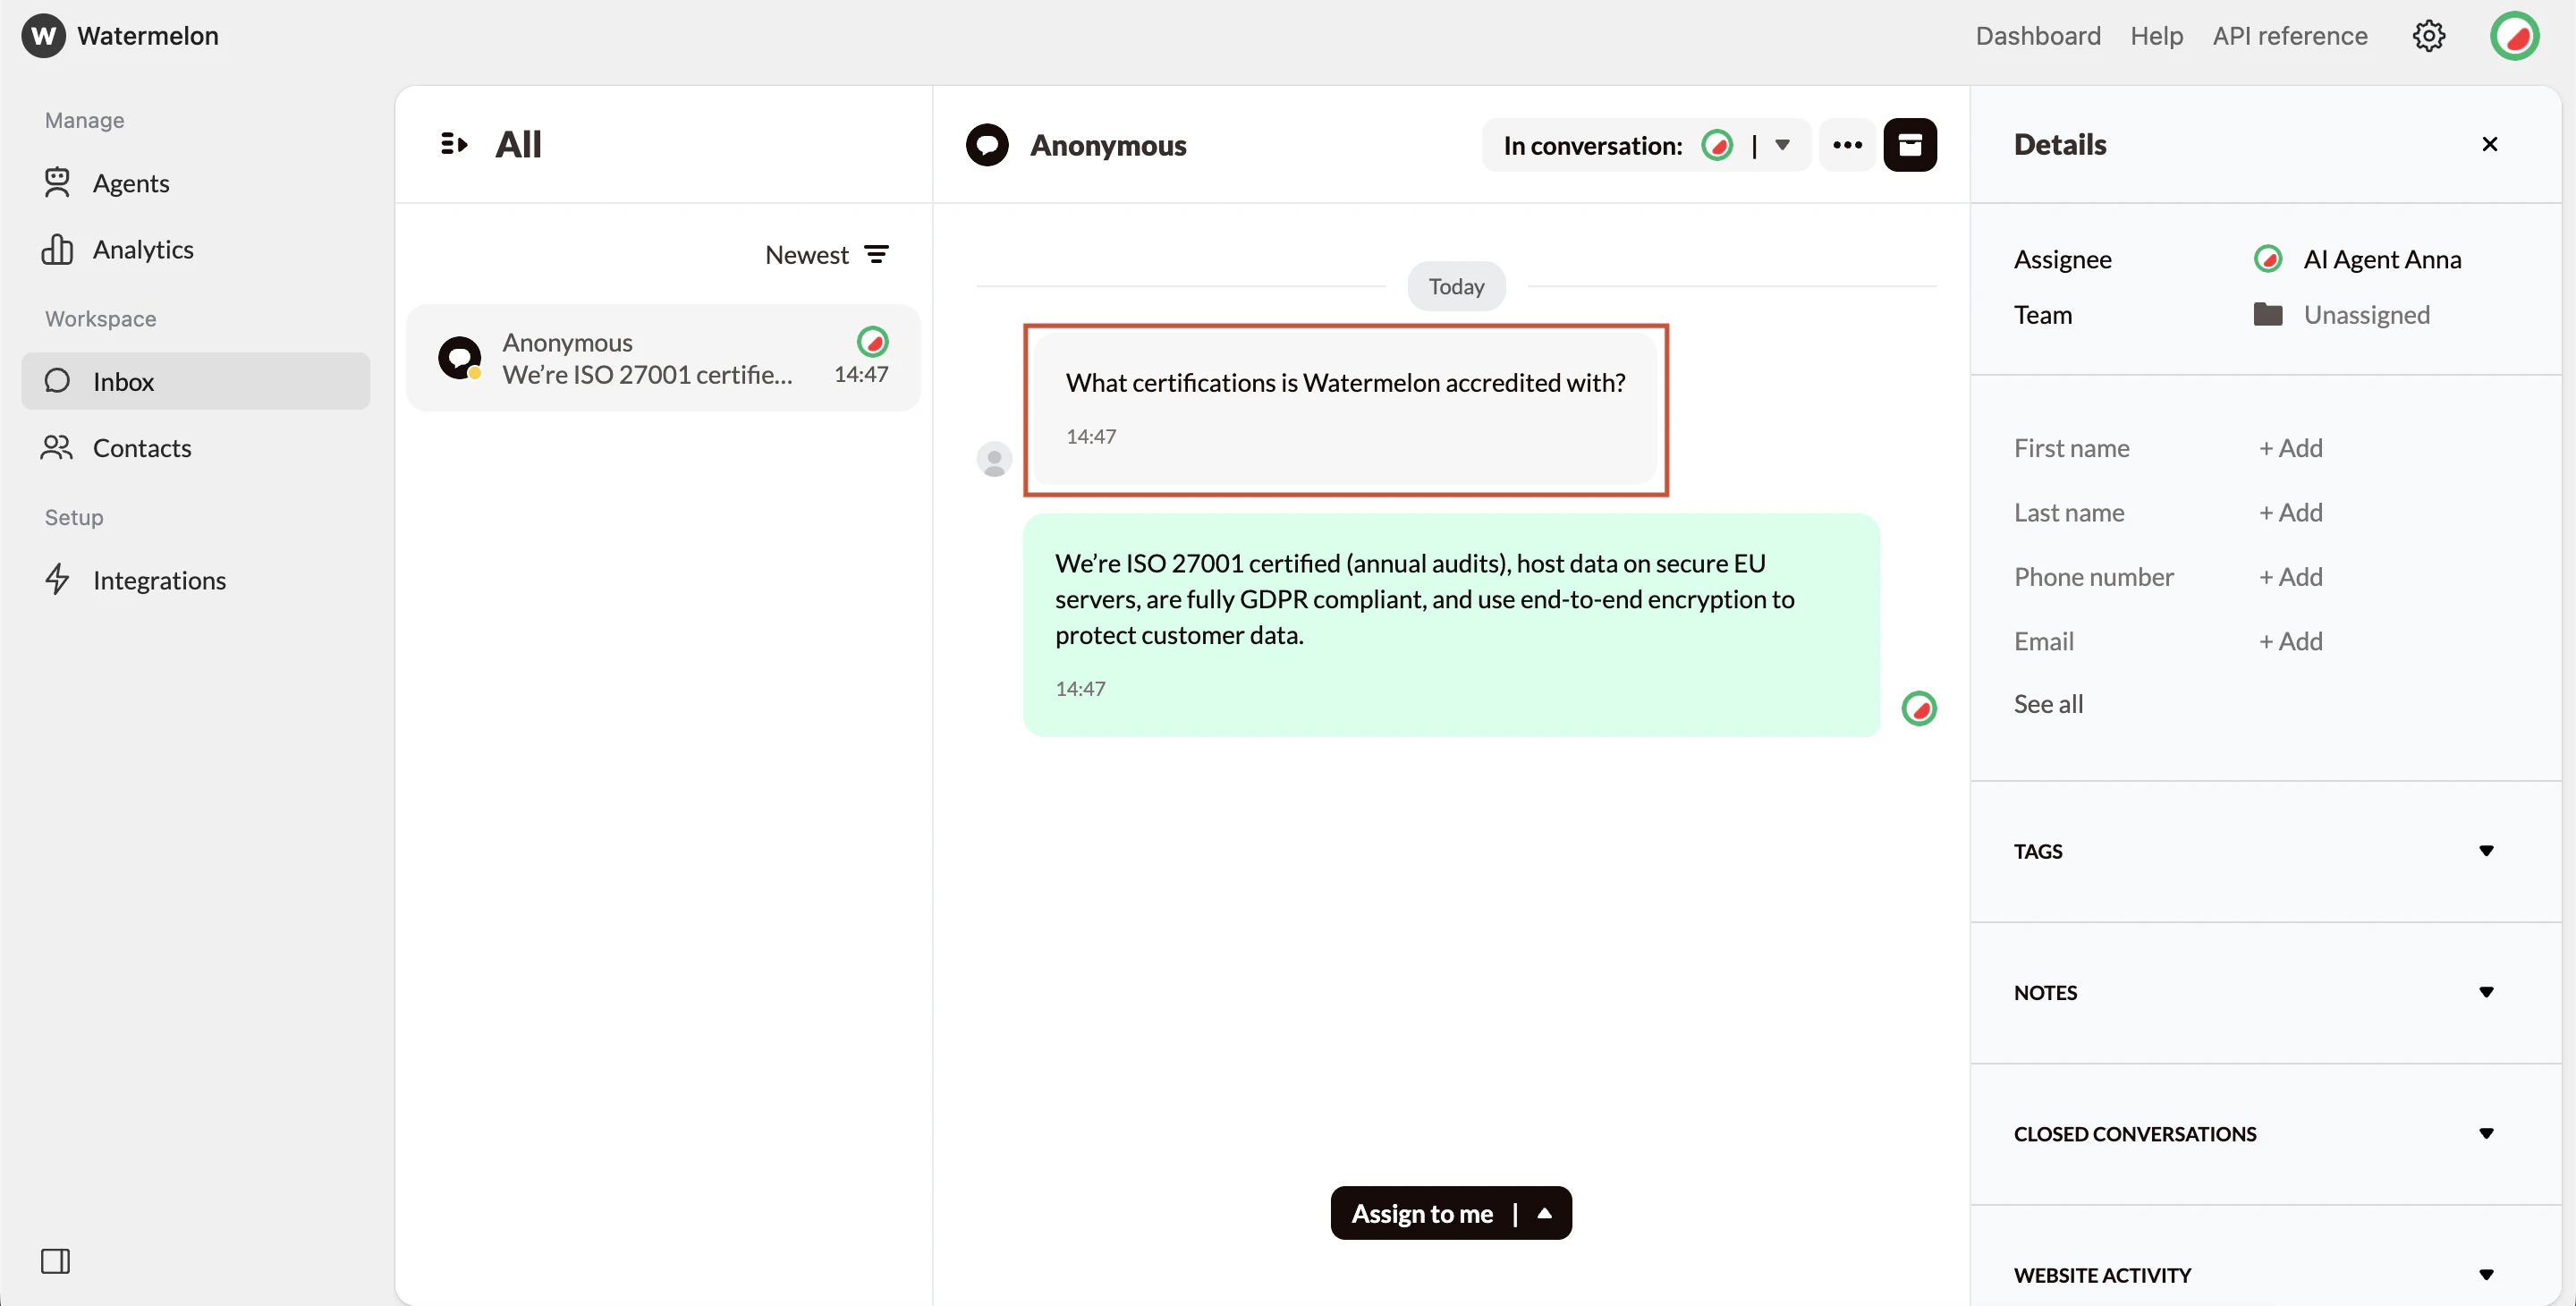Archive conversation using the black box icon
The height and width of the screenshot is (1306, 2576).
pos(1909,145)
